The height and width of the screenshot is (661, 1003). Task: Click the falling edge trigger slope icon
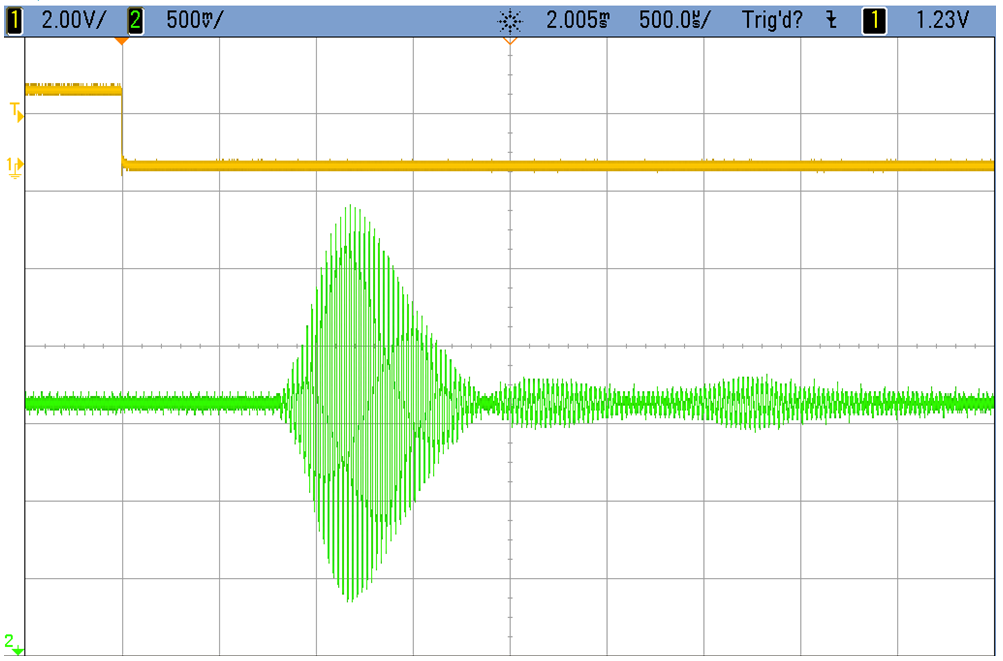coord(831,20)
